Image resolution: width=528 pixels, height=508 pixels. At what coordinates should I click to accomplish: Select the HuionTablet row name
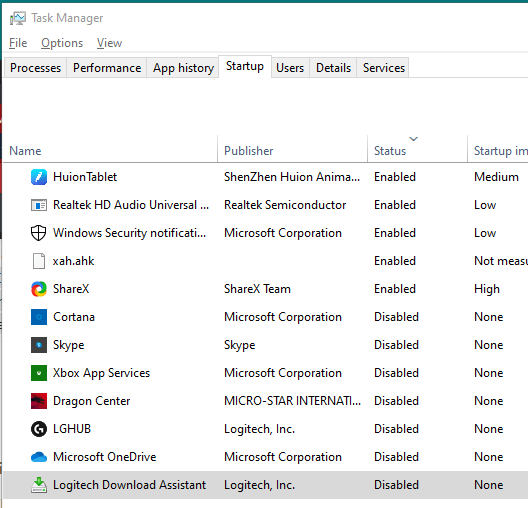tap(85, 177)
